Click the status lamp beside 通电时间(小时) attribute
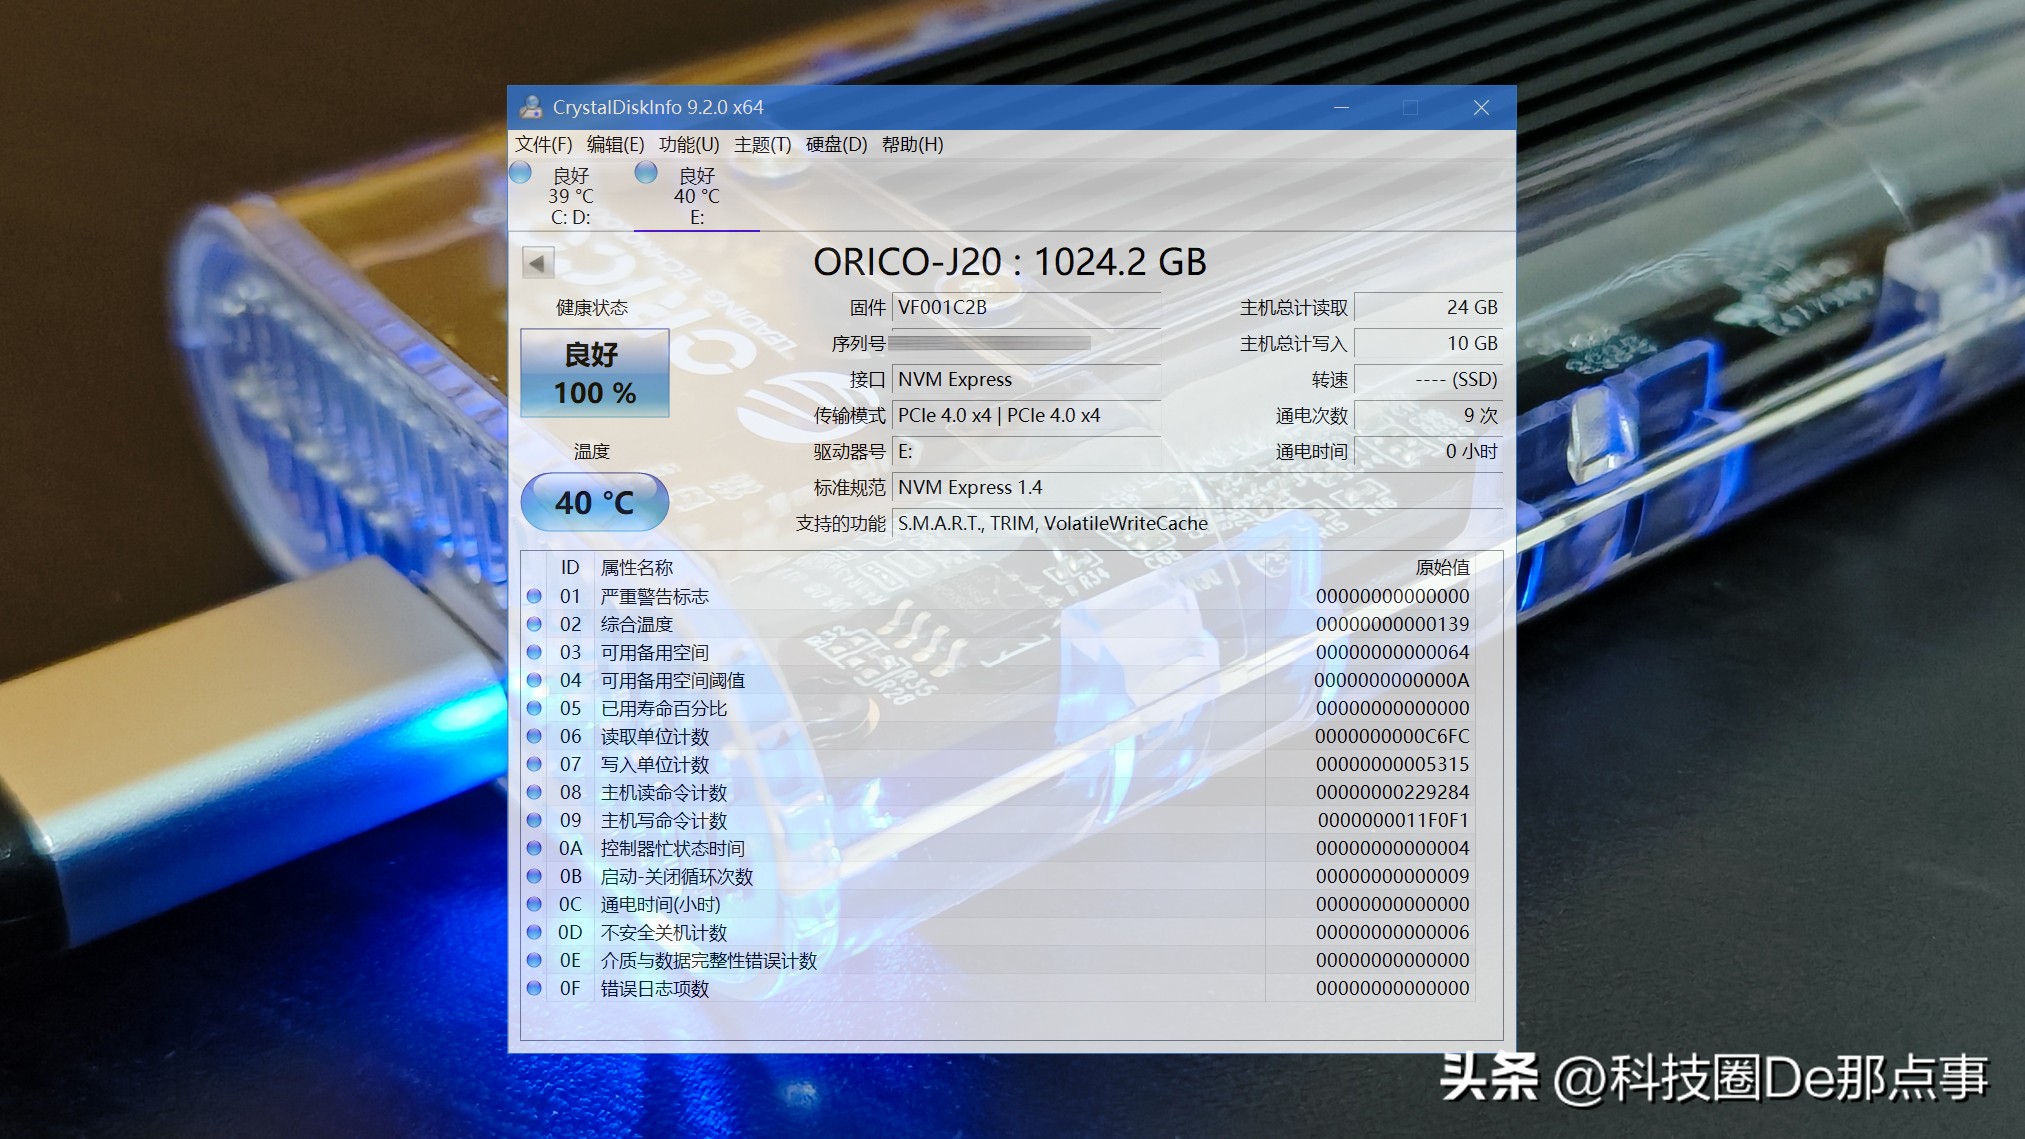This screenshot has height=1139, width=2025. (536, 903)
